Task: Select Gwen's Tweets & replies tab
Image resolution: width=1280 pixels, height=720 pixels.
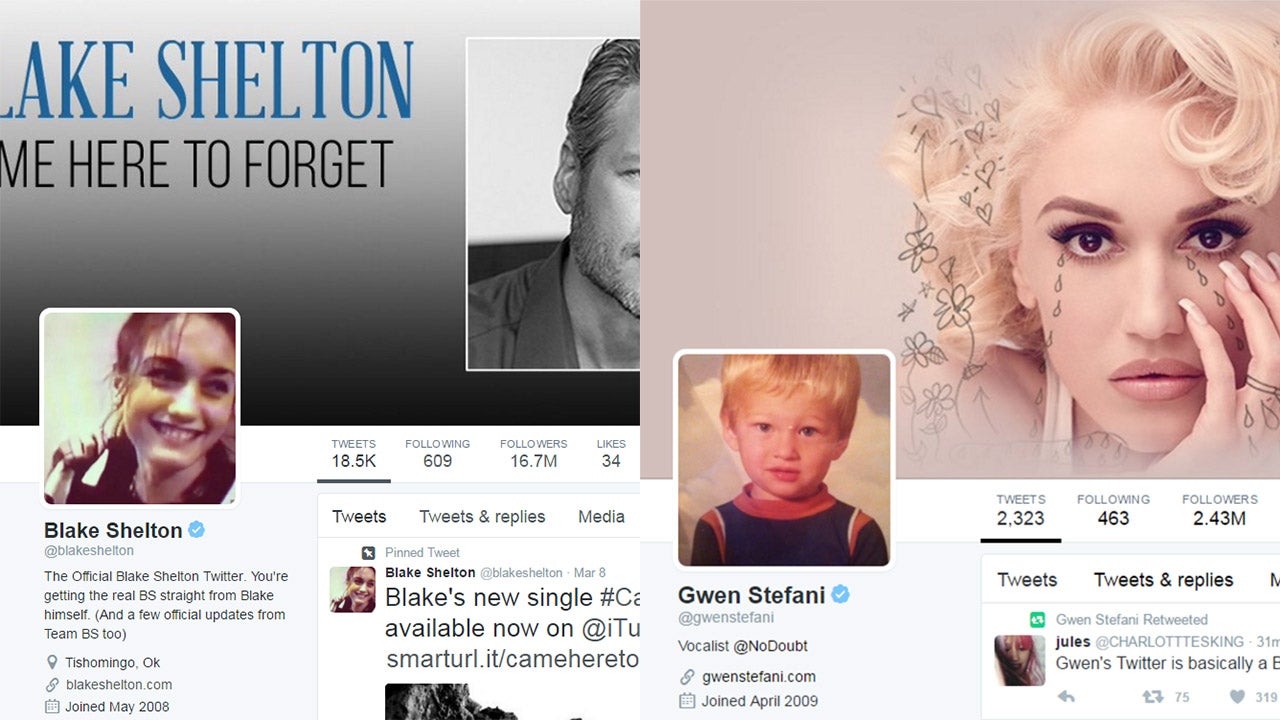Action: coord(1163,580)
